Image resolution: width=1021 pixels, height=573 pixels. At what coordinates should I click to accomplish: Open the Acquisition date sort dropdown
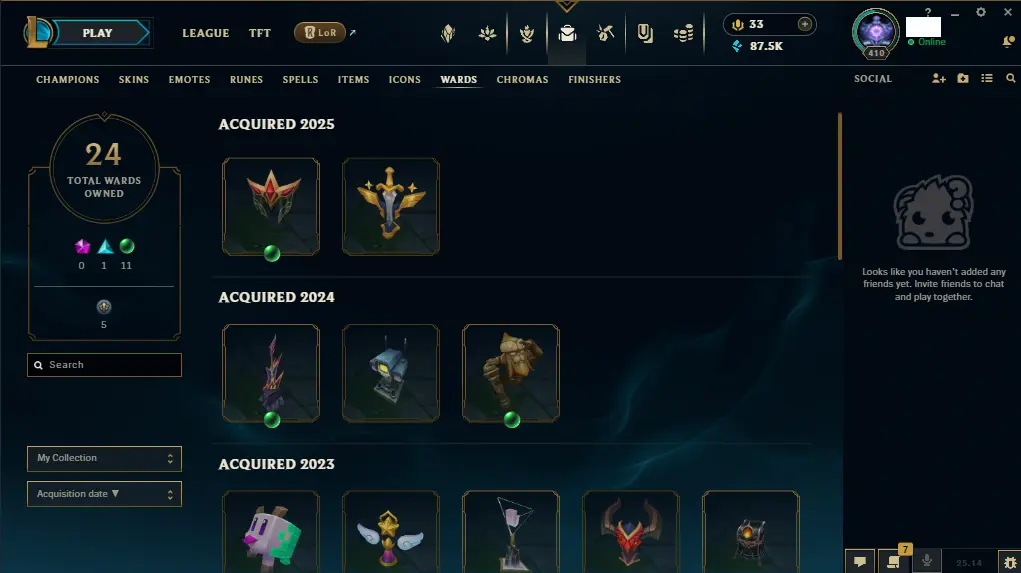104,494
